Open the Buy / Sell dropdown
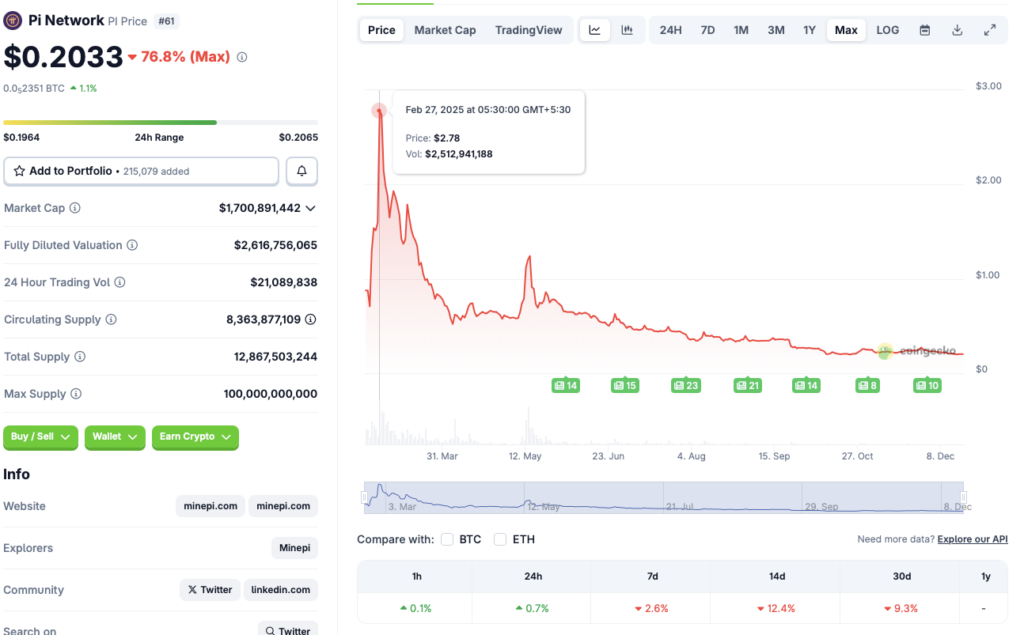Image resolution: width=1024 pixels, height=635 pixels. pos(40,437)
